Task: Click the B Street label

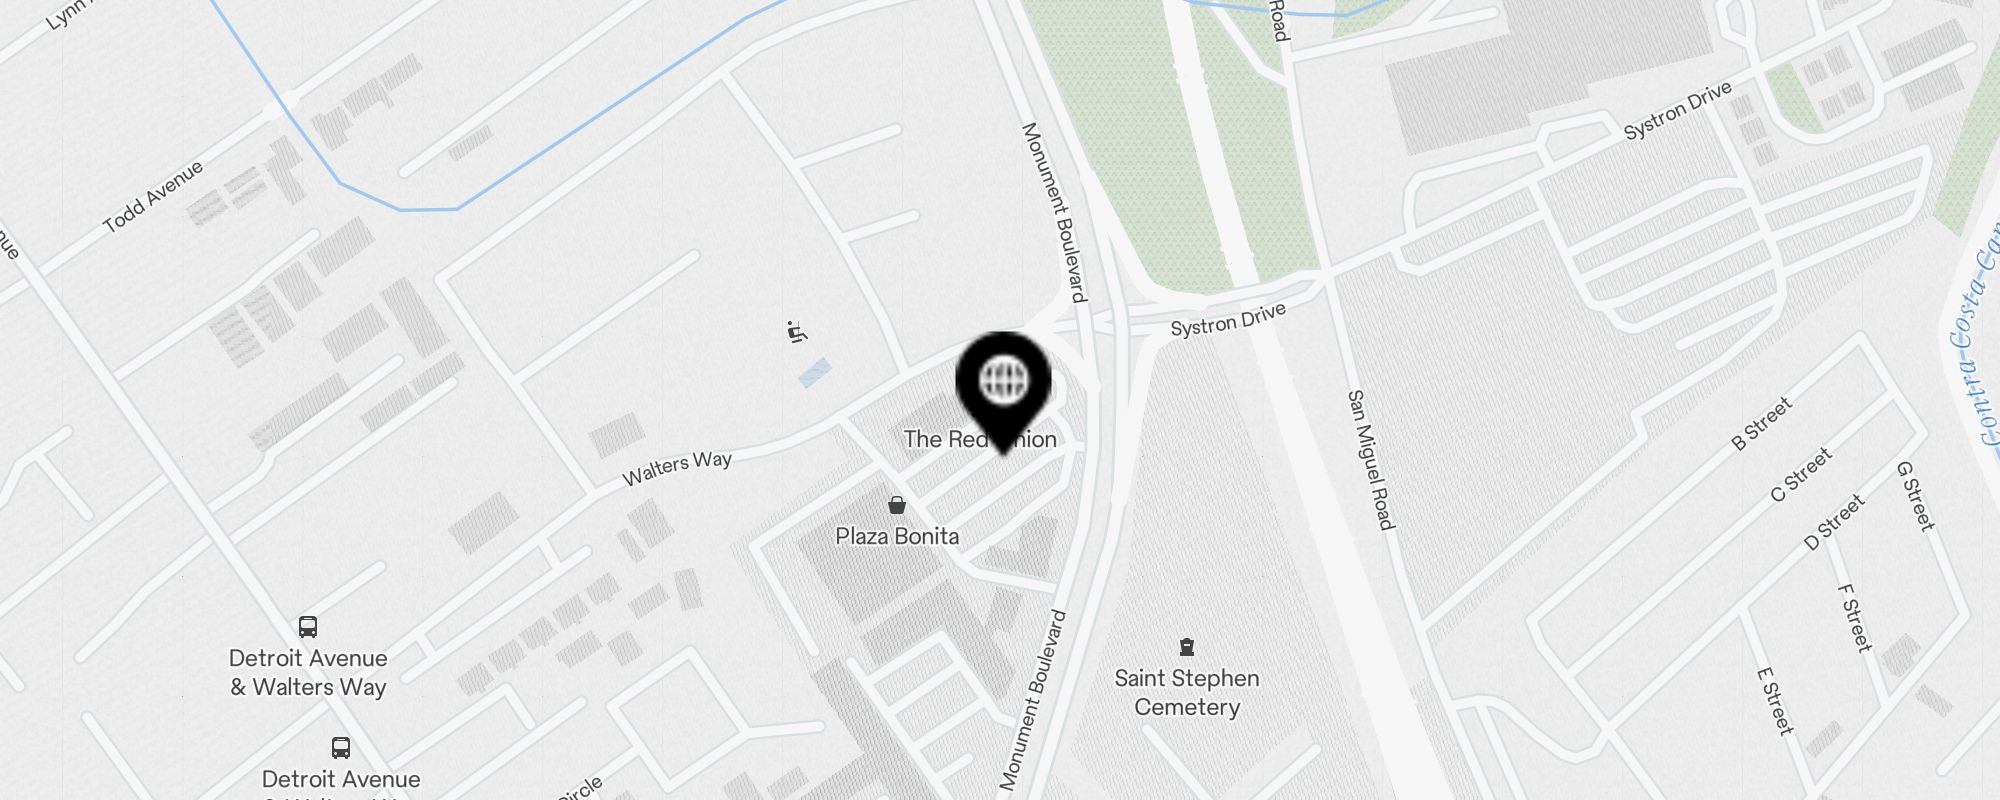Action: click(x=1762, y=423)
